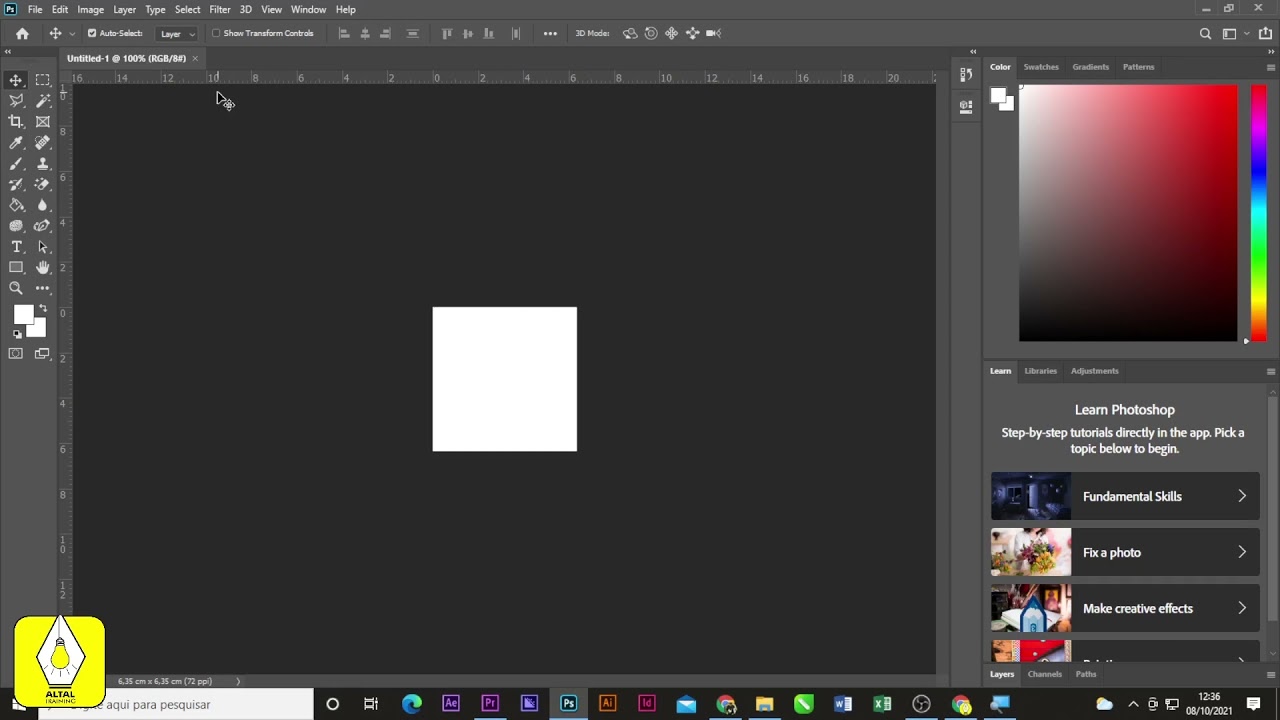Open tool preset picker arrow beside Move icon

[72, 33]
